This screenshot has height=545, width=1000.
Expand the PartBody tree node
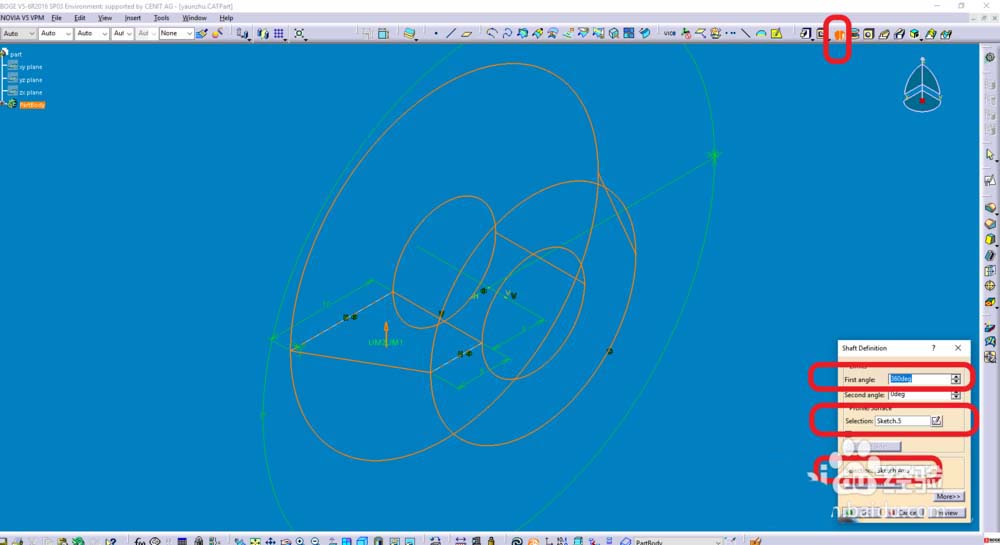[x=3, y=104]
